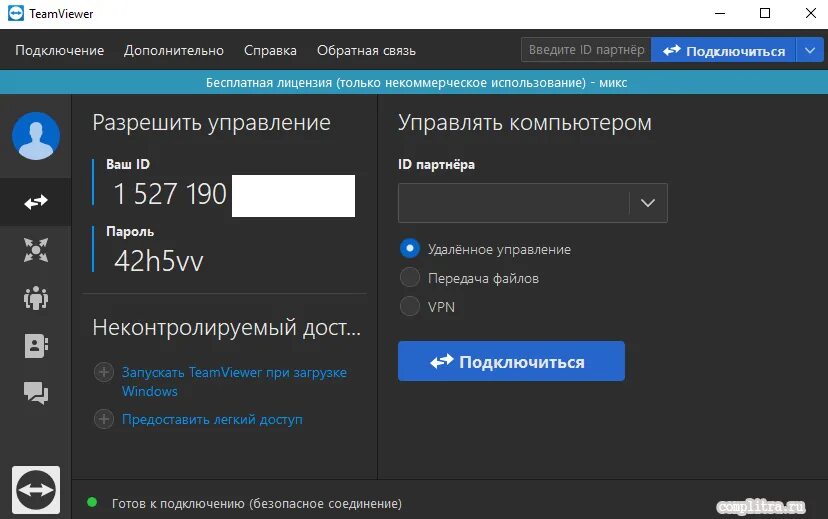Image resolution: width=828 pixels, height=519 pixels.
Task: Maximize the TeamViewer window
Action: click(x=765, y=13)
